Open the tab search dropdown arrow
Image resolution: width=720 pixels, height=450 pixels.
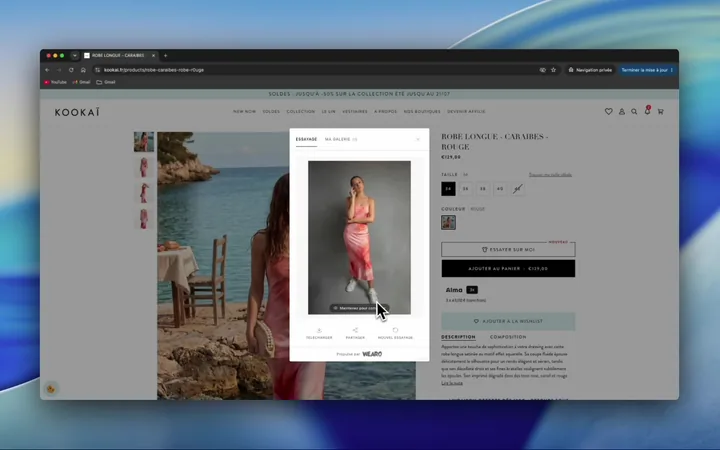74,56
